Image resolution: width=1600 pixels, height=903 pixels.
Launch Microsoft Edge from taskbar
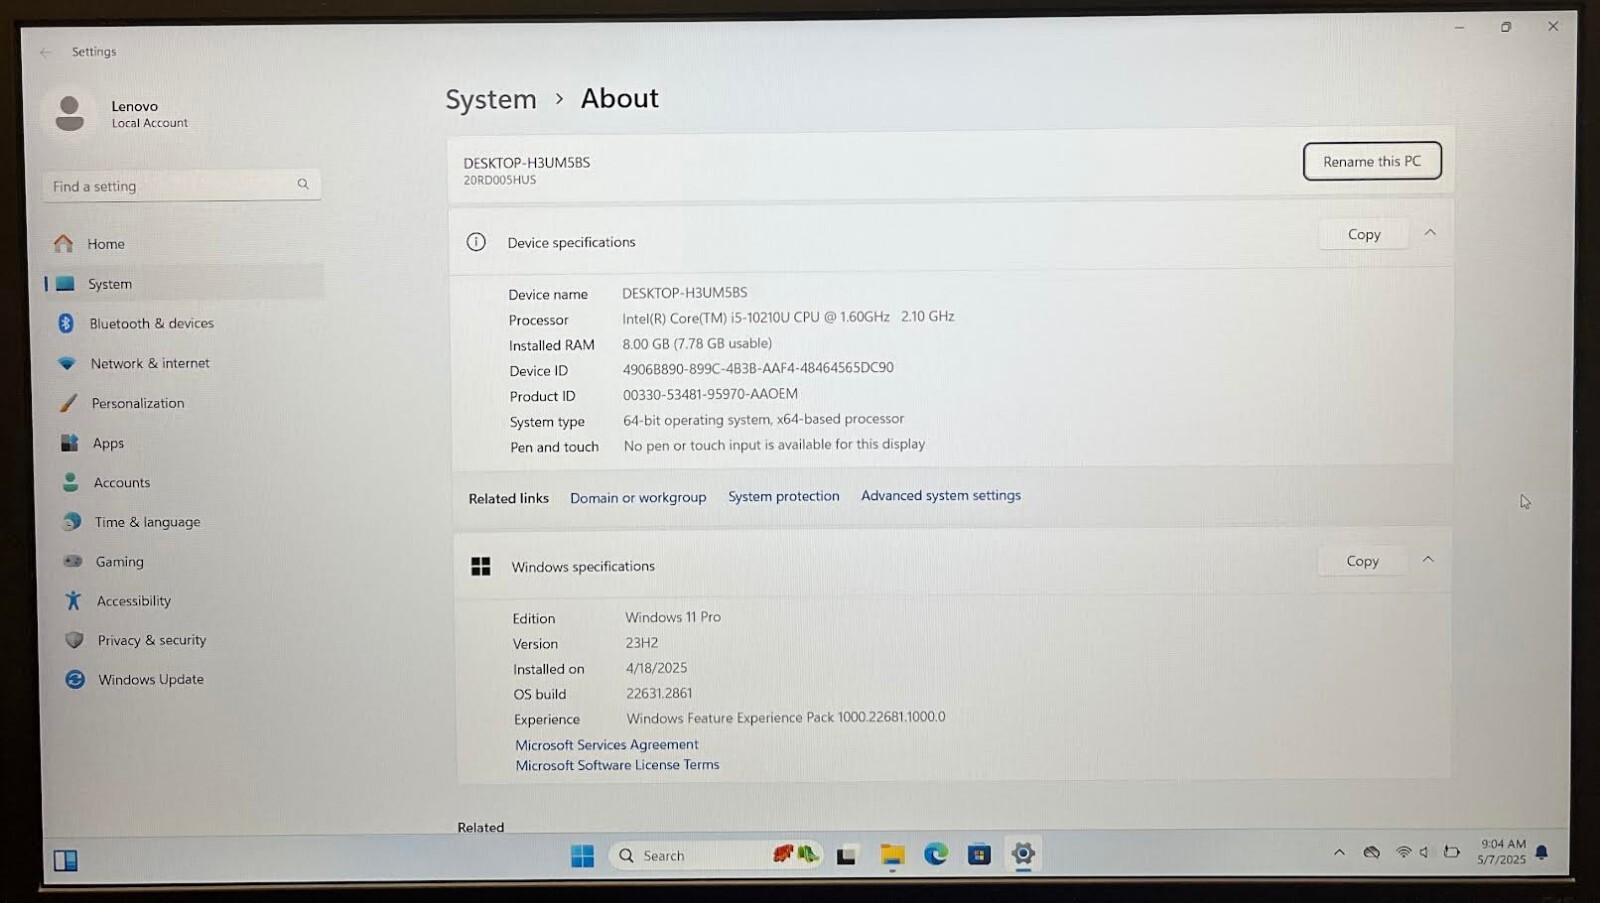coord(936,854)
